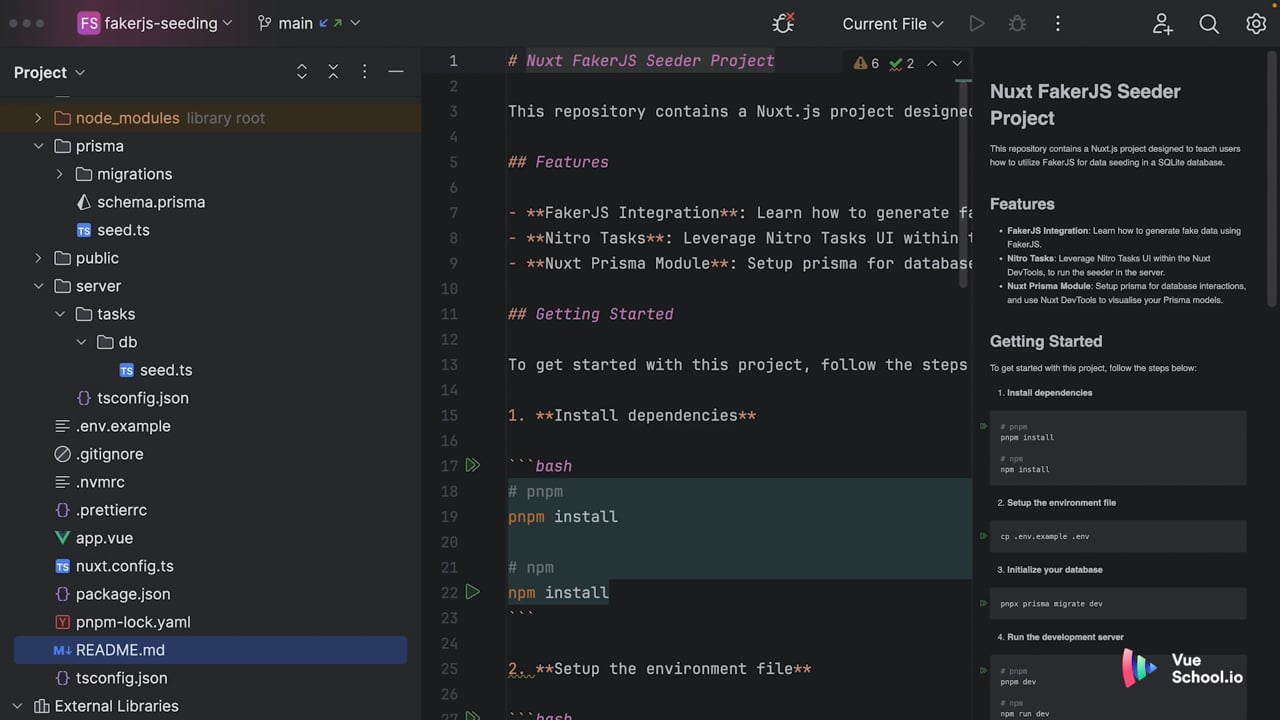Open the More Actions vertical dots menu
The height and width of the screenshot is (720, 1280).
click(1058, 23)
